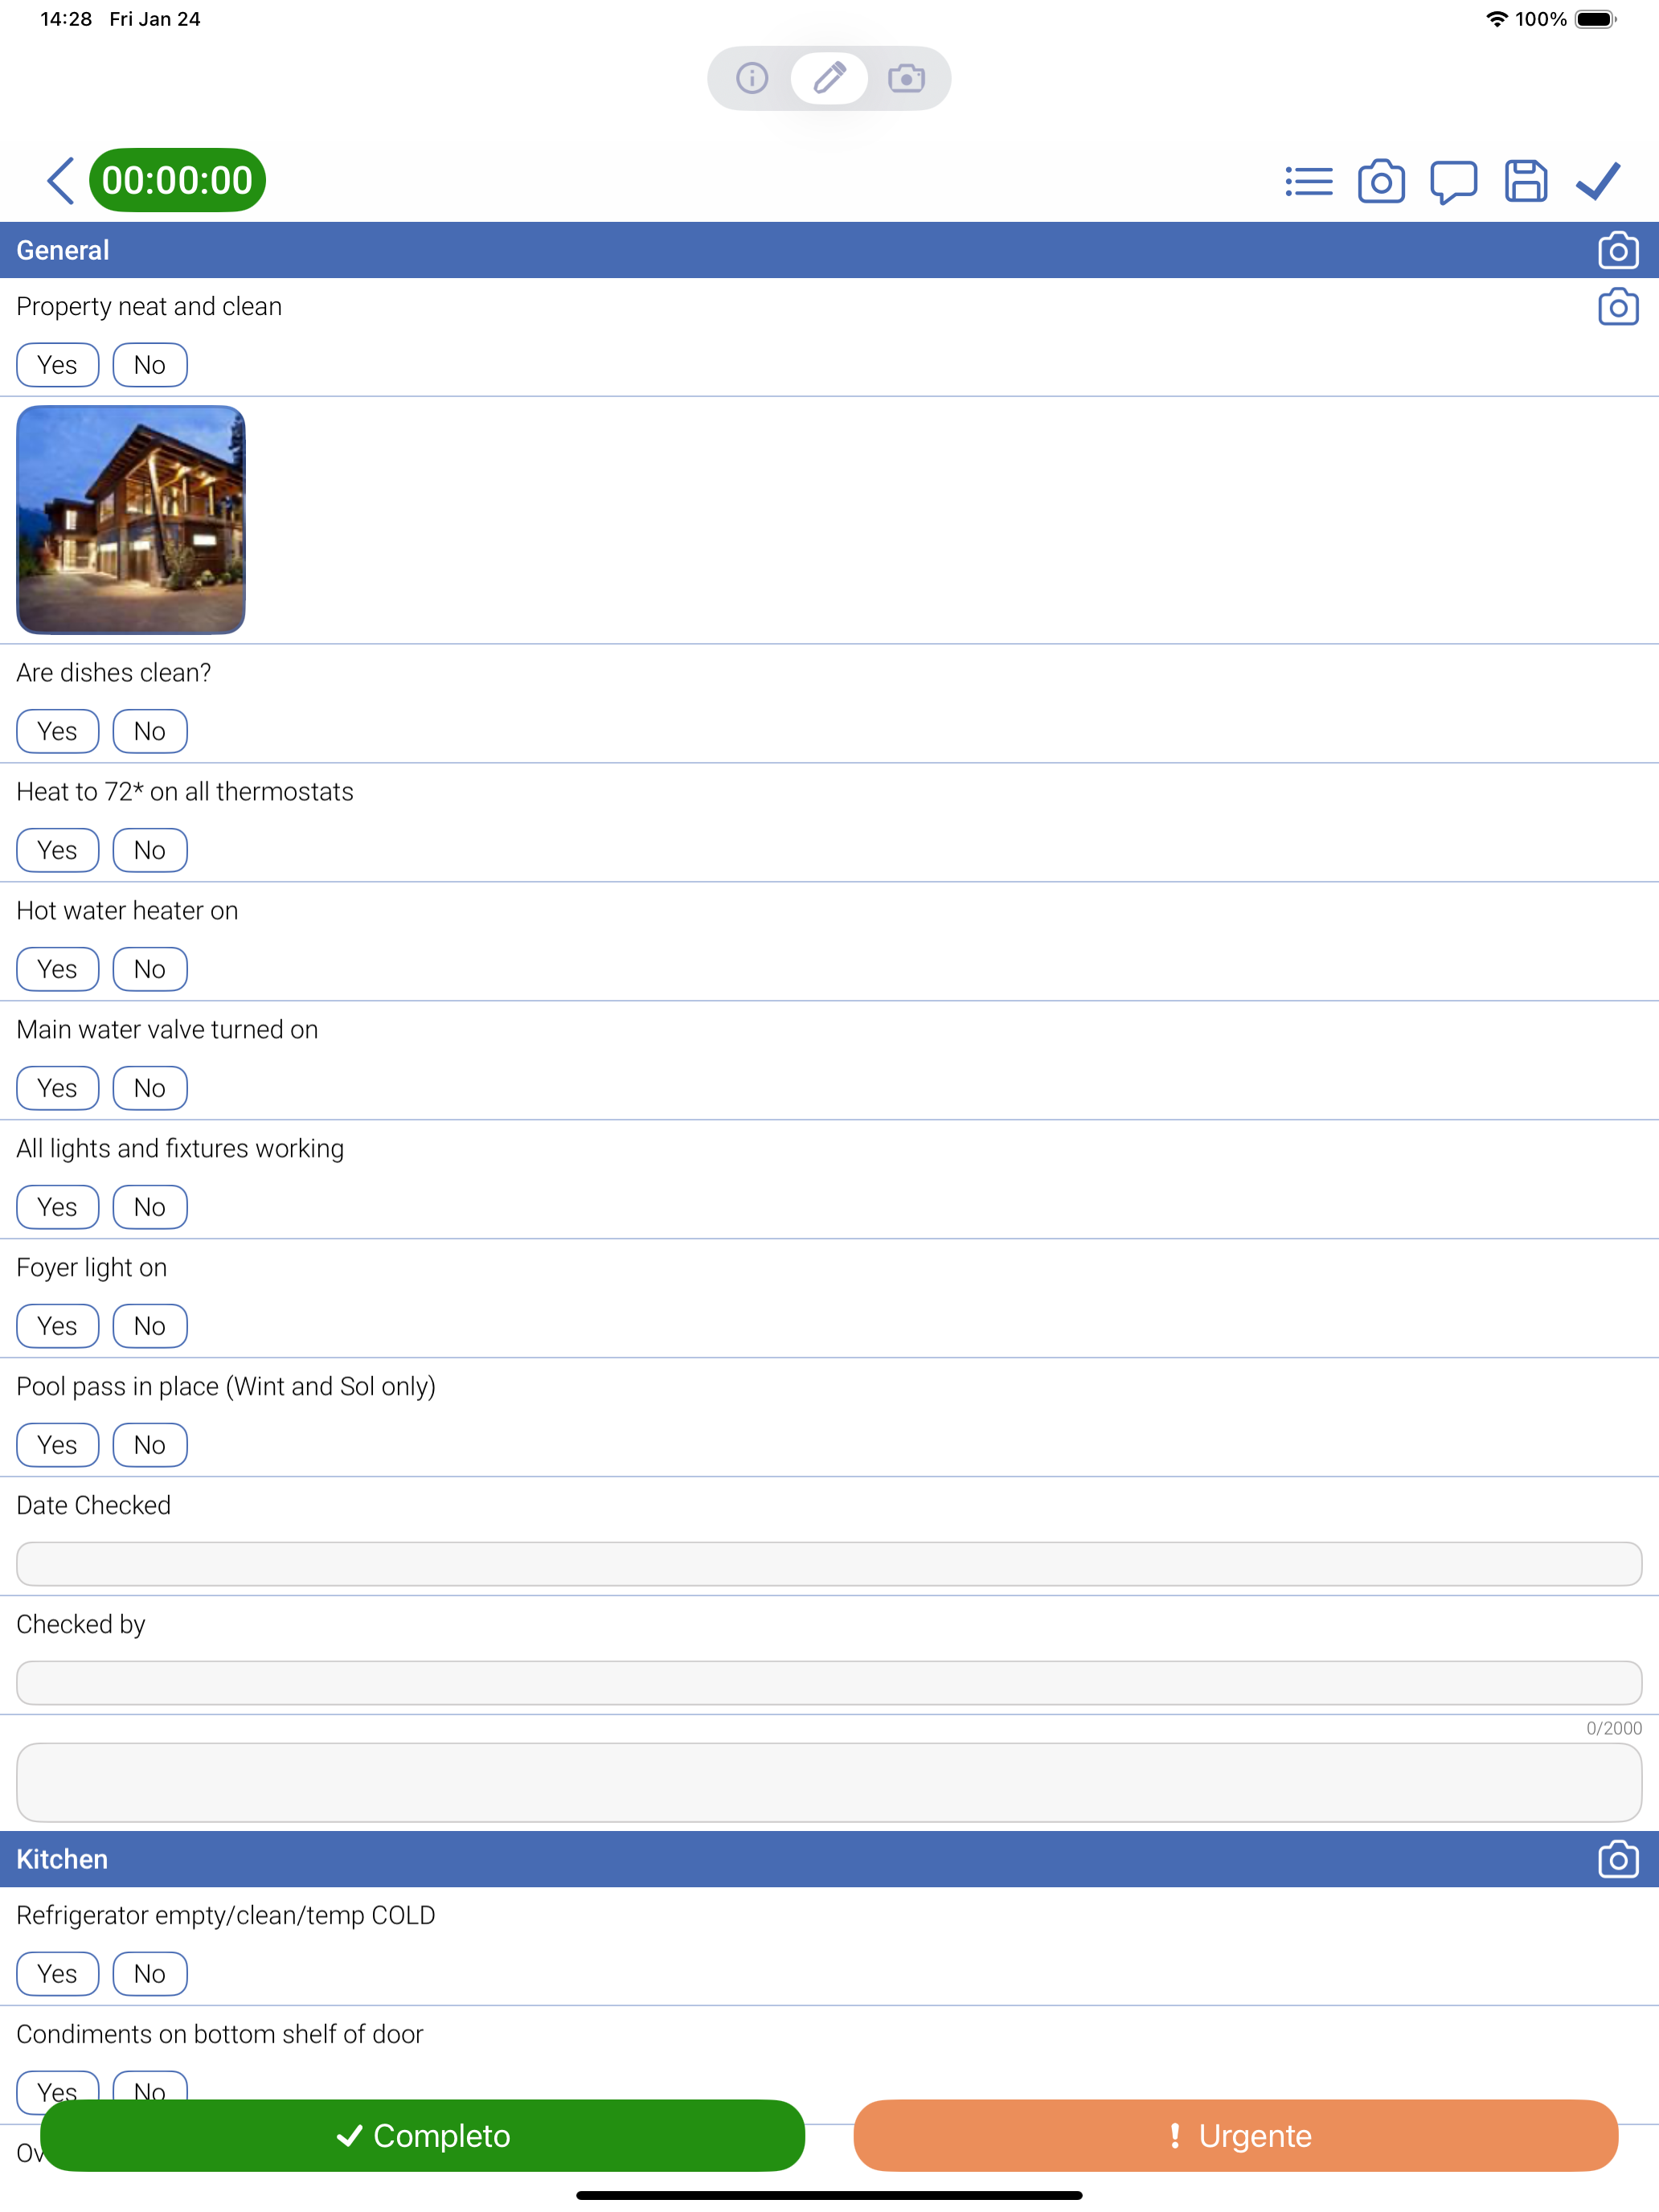Viewport: 1659px width, 2212px height.
Task: Select No for Main water valve turned on
Action: pos(150,1088)
